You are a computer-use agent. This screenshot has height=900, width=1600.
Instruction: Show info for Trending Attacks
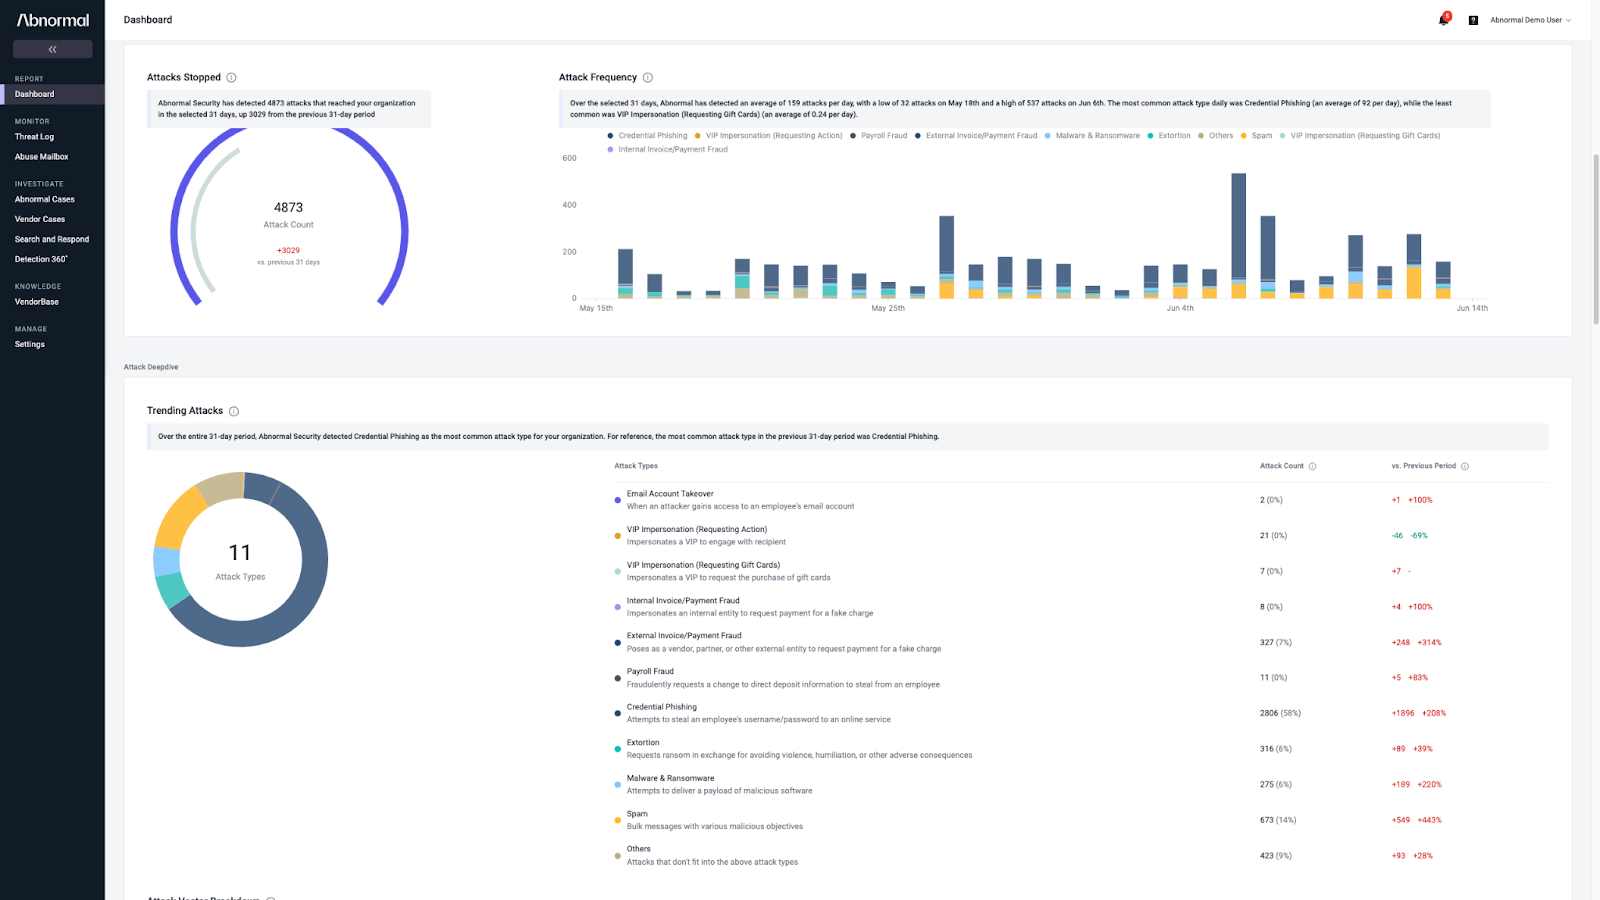pos(234,411)
